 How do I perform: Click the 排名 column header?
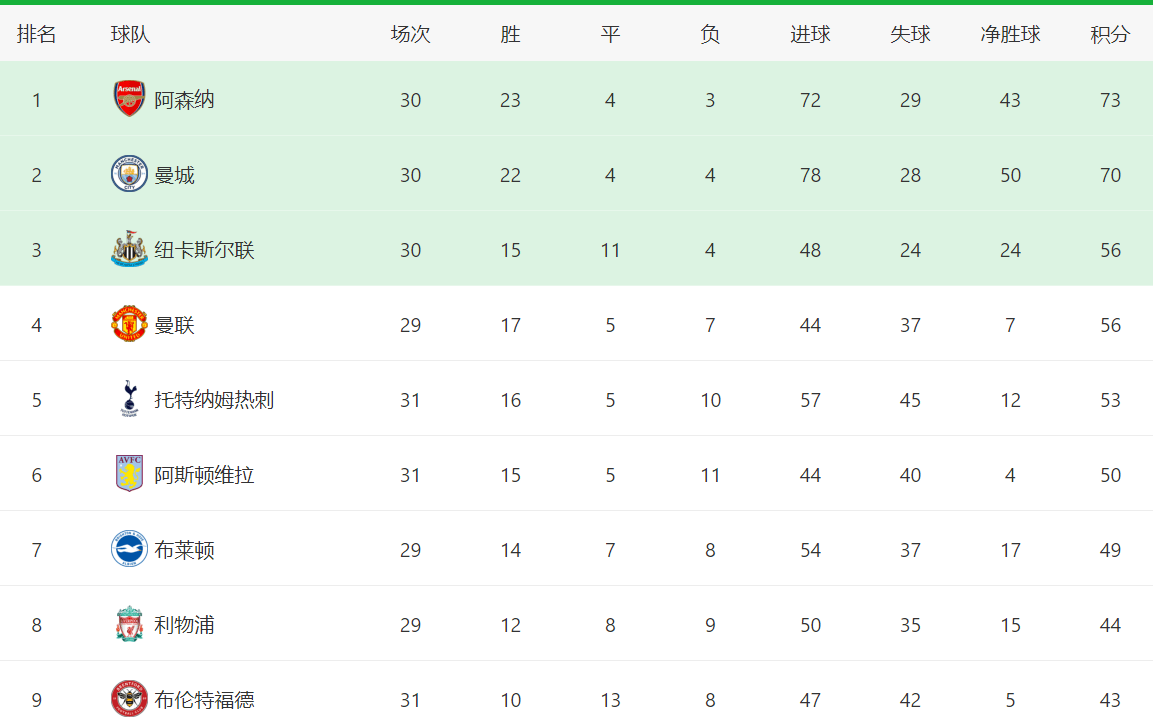coord(37,34)
